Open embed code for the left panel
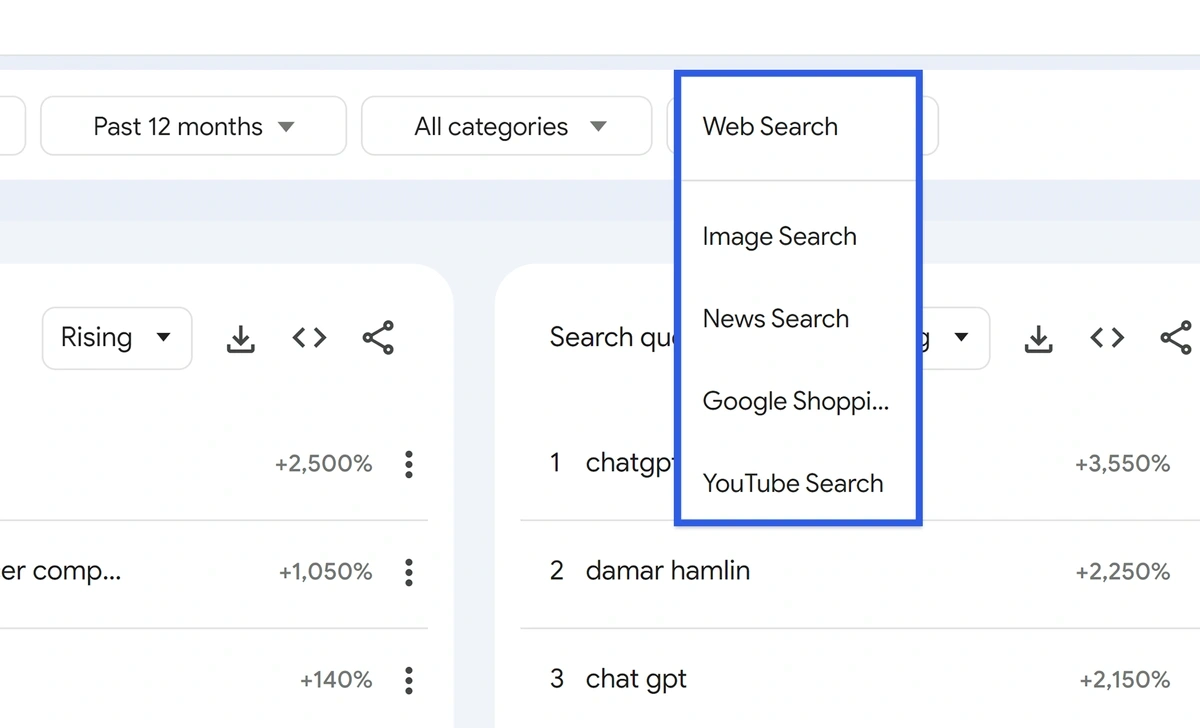 309,338
